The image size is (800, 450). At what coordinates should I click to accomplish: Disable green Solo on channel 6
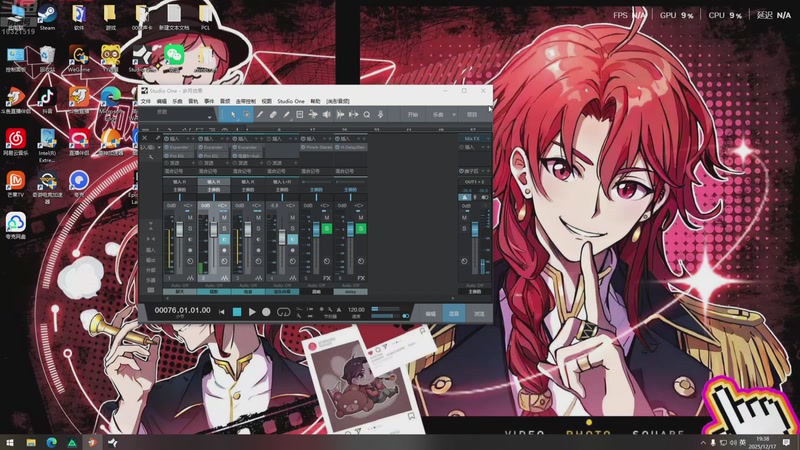(361, 229)
